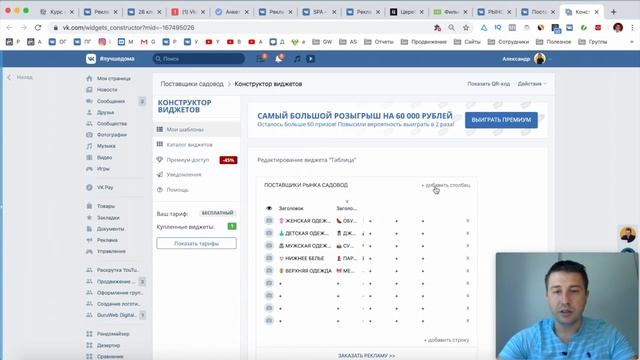
Task: Edit the ДЕТСКАЯ ОДЕЖДА cell
Action: 304,233
